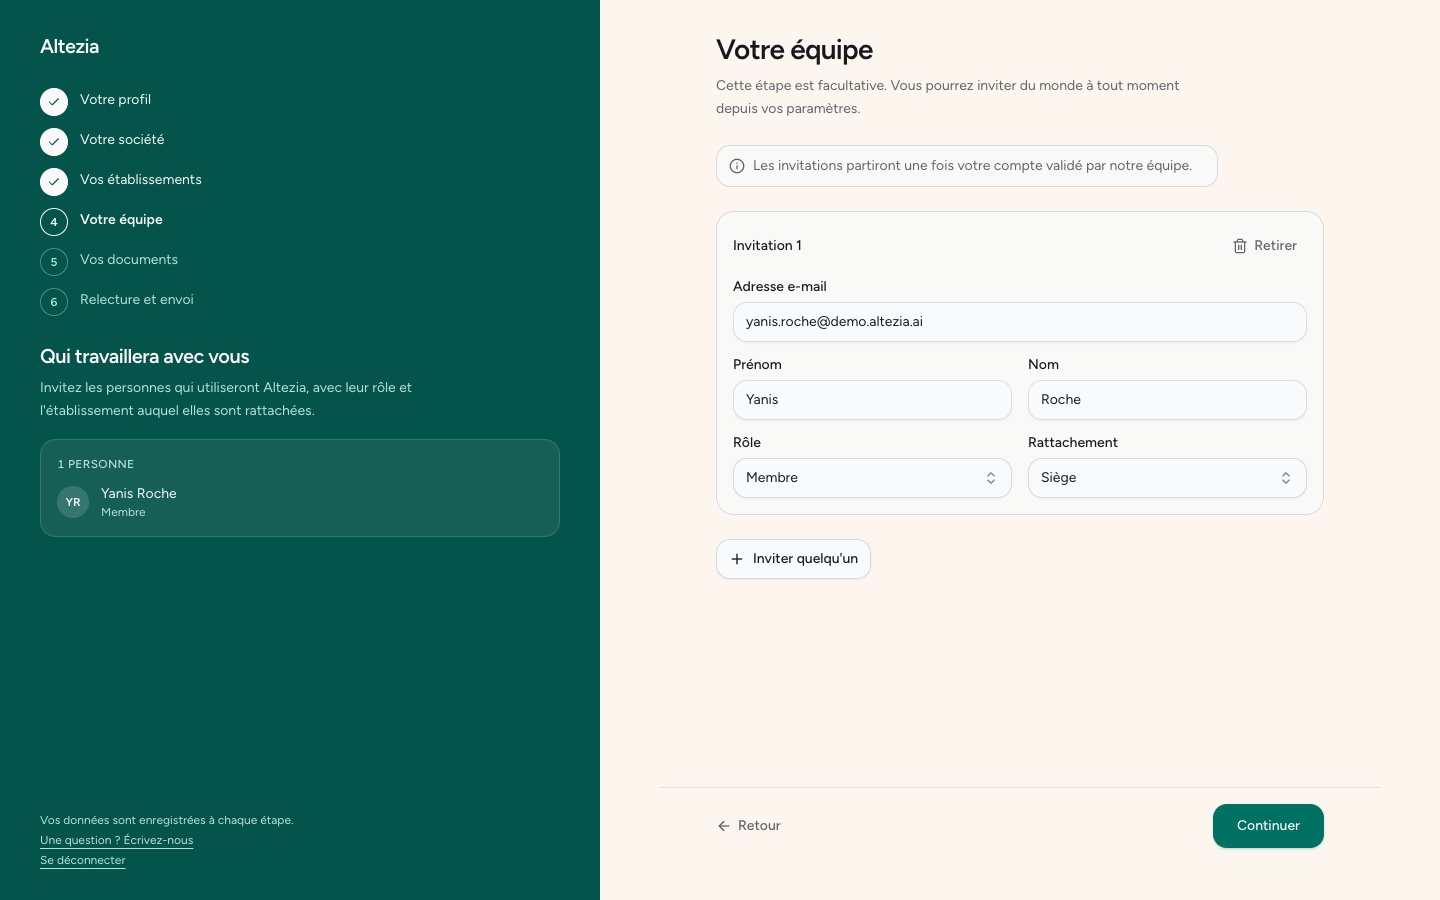Image resolution: width=1440 pixels, height=900 pixels.
Task: Click the info icon in the invitations notice
Action: coord(737,166)
